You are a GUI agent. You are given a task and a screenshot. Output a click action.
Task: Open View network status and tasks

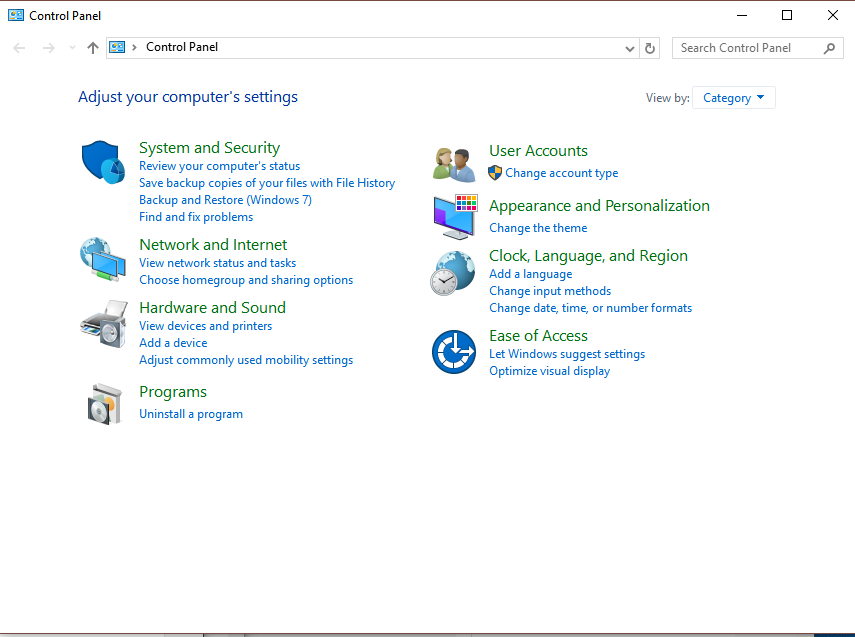point(218,263)
